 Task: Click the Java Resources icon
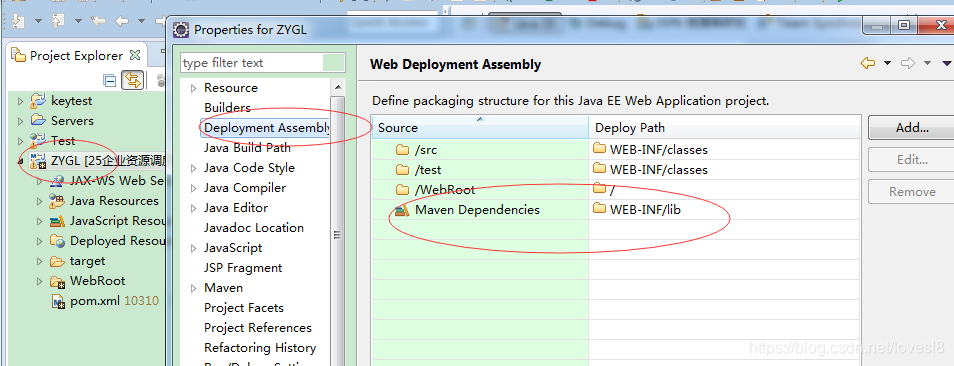[57, 201]
